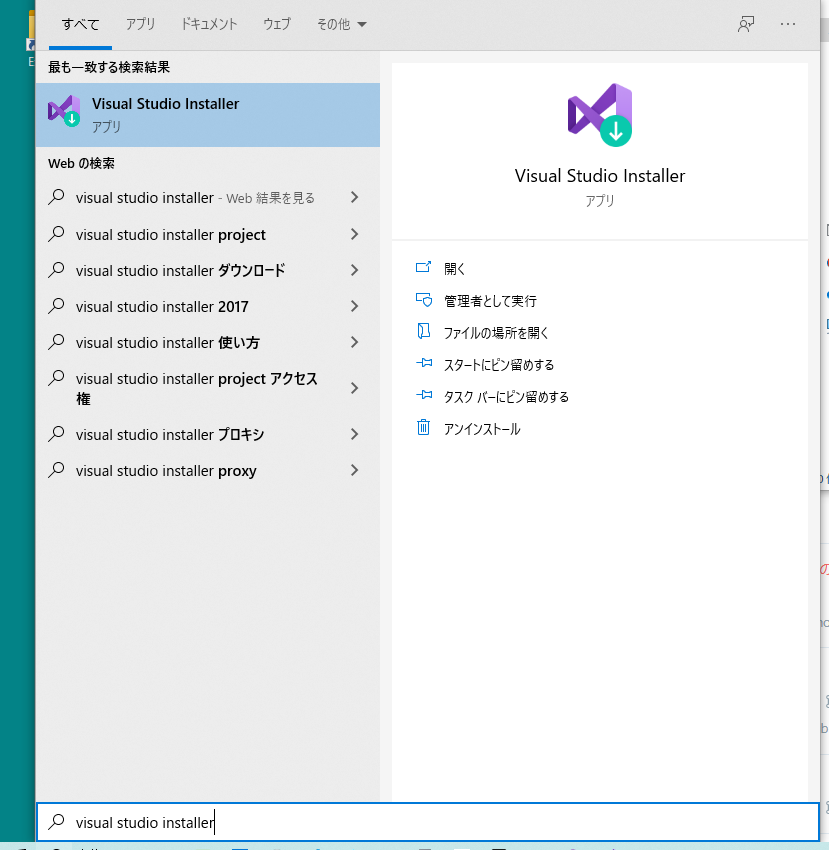Choose アンインストール
The width and height of the screenshot is (829, 850).
pos(482,429)
